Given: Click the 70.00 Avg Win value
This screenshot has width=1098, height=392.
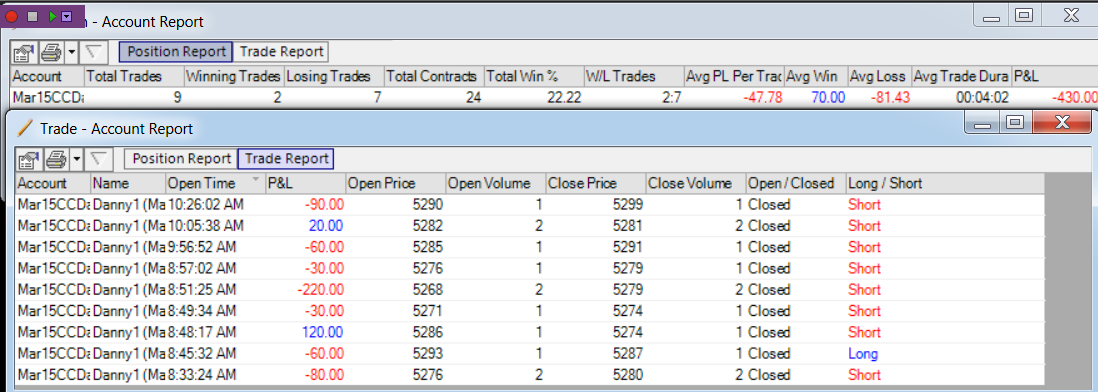Looking at the screenshot, I should [828, 98].
